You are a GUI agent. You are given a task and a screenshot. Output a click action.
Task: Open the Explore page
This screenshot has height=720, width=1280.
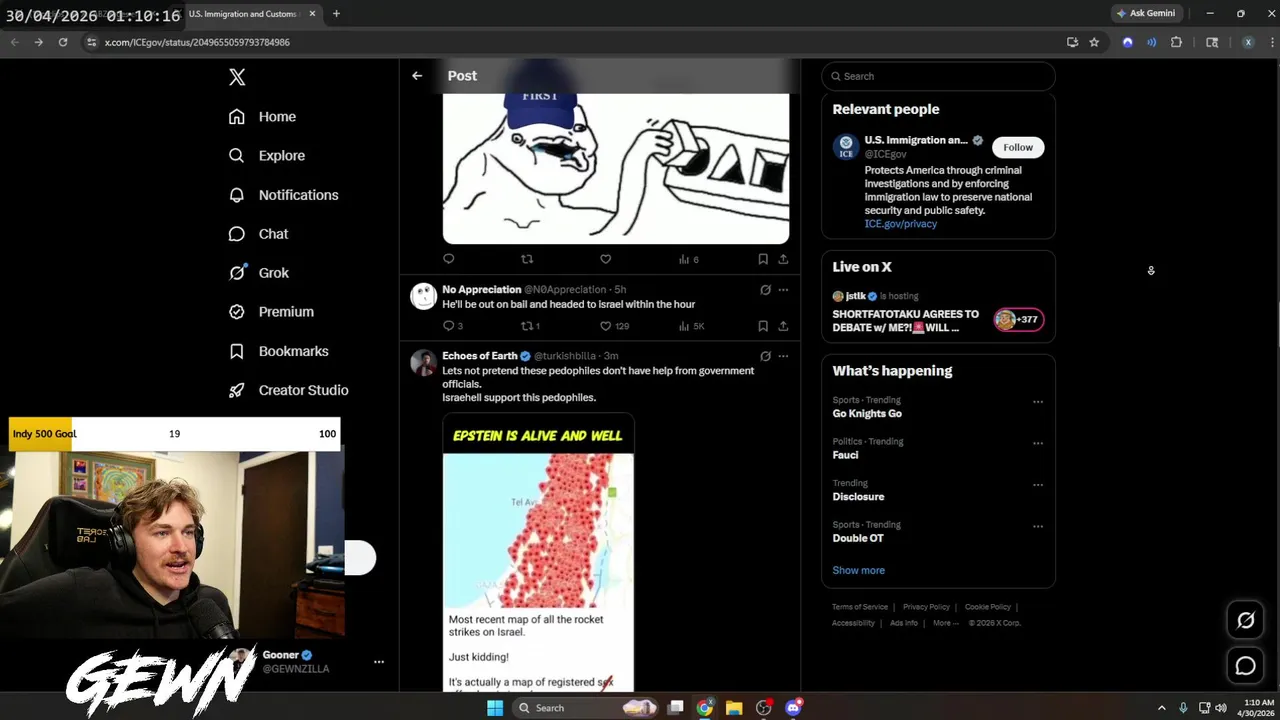click(266, 156)
